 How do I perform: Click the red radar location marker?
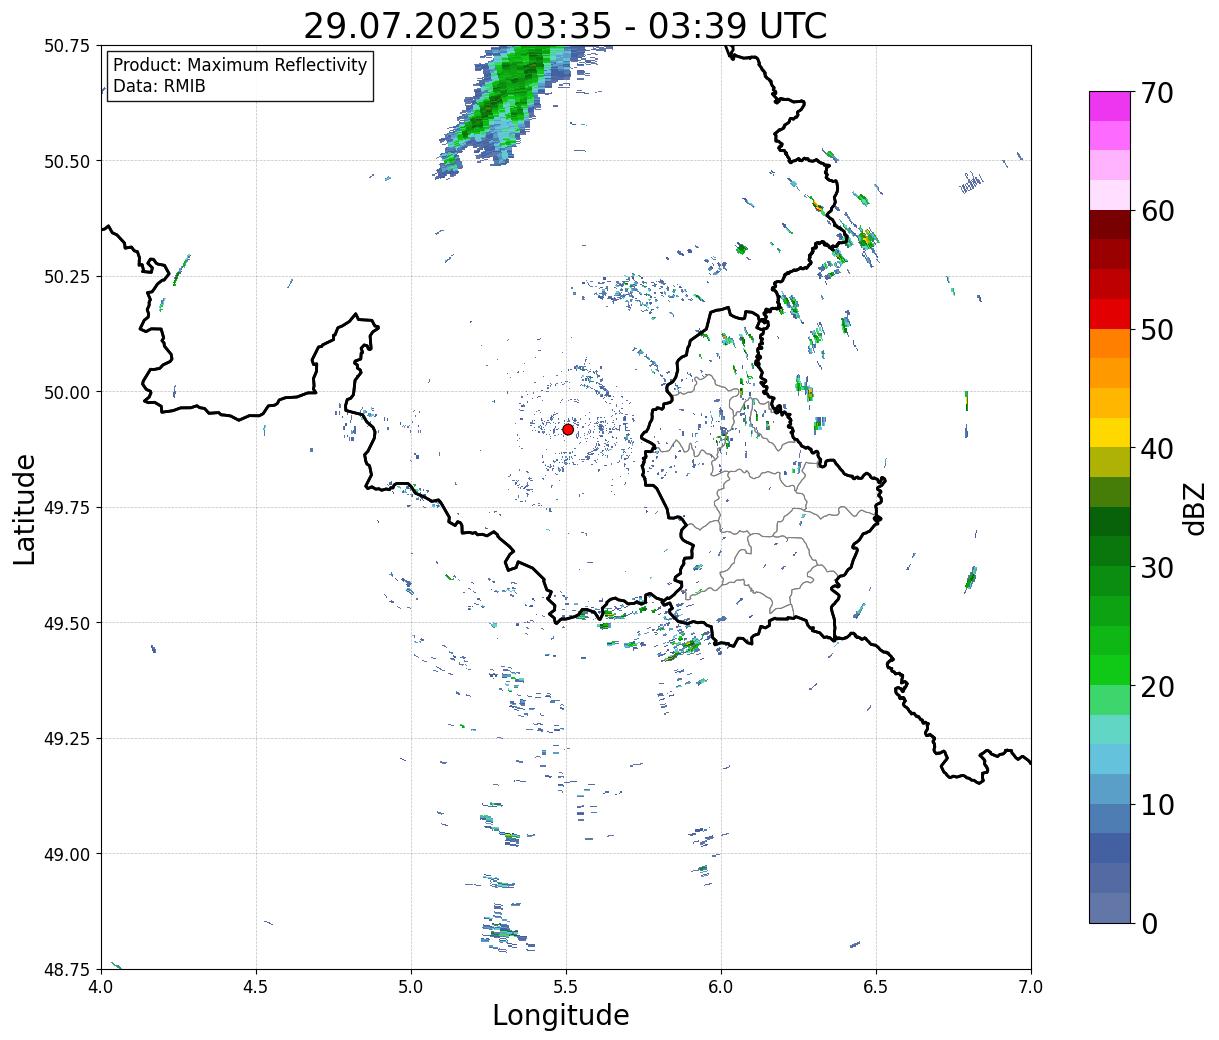pyautogui.click(x=568, y=429)
